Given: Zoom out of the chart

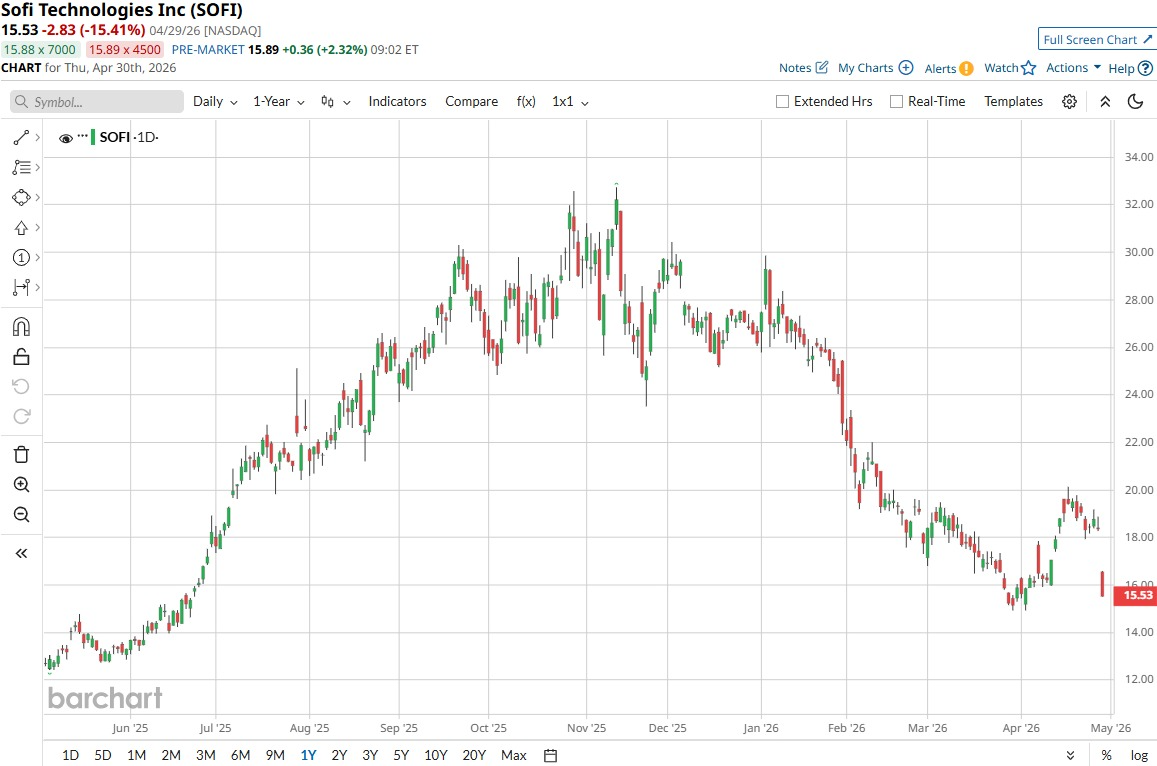Looking at the screenshot, I should (x=21, y=514).
